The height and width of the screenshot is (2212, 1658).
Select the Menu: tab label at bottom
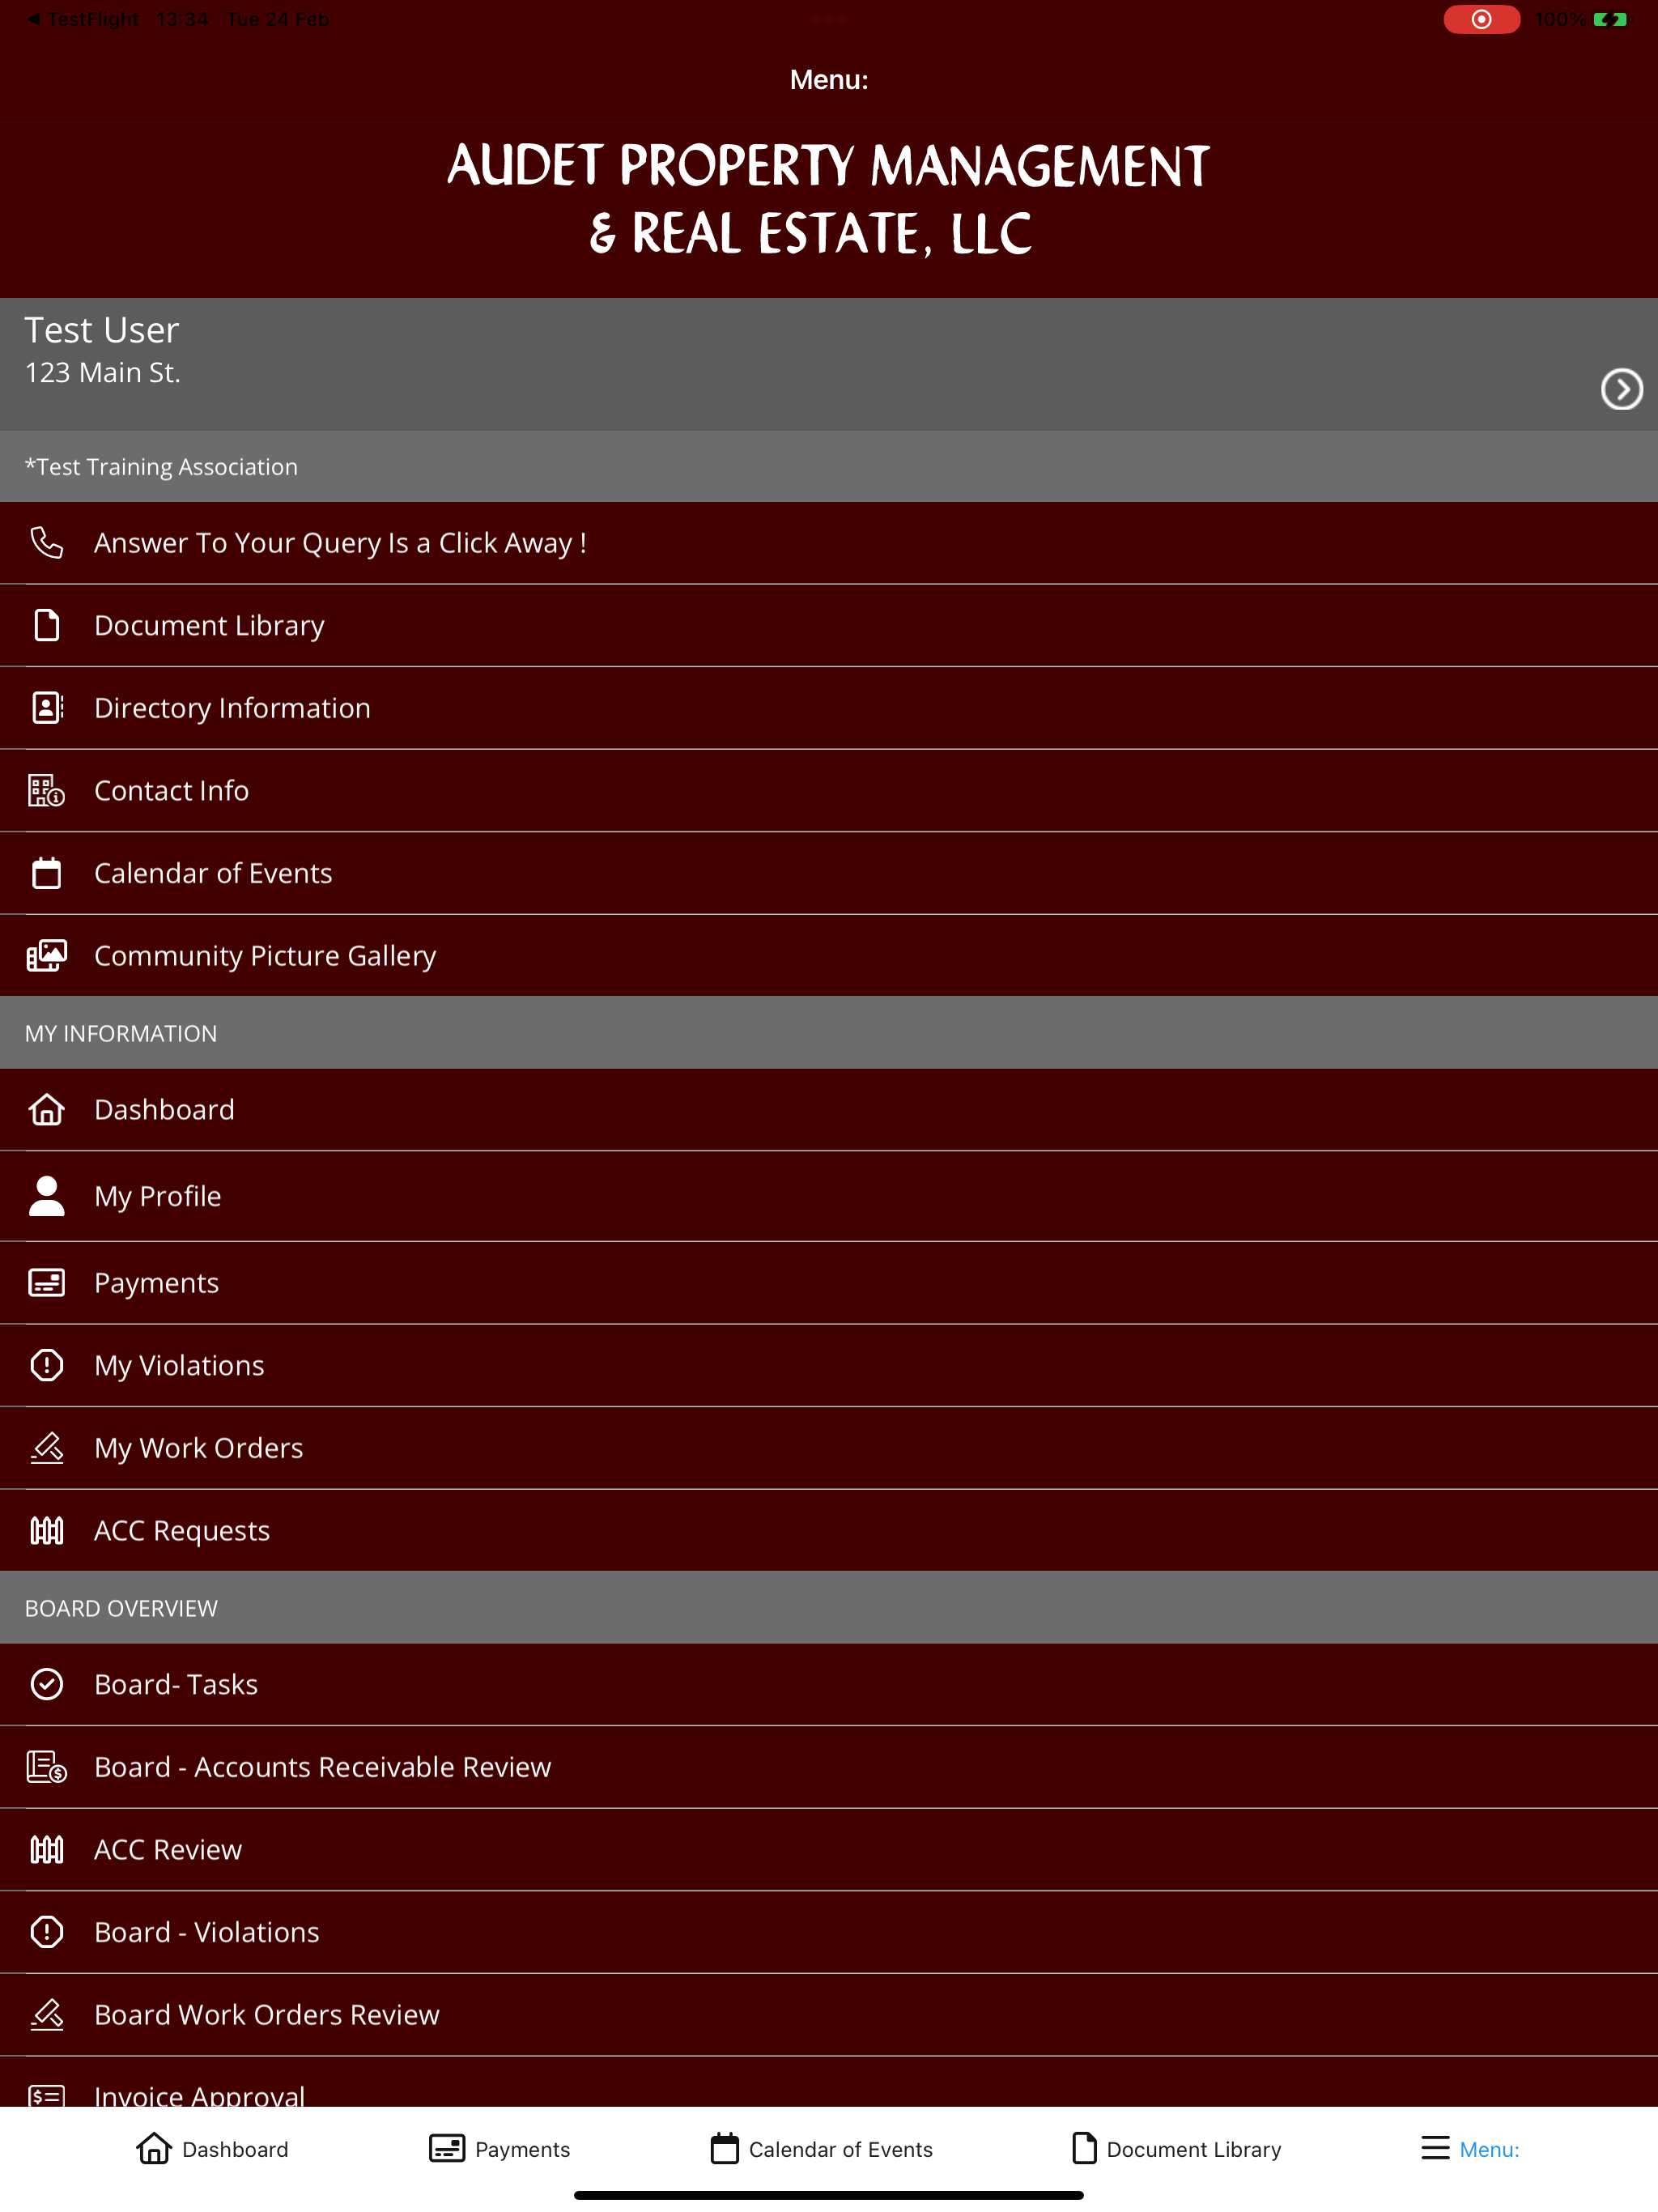[x=1489, y=2149]
